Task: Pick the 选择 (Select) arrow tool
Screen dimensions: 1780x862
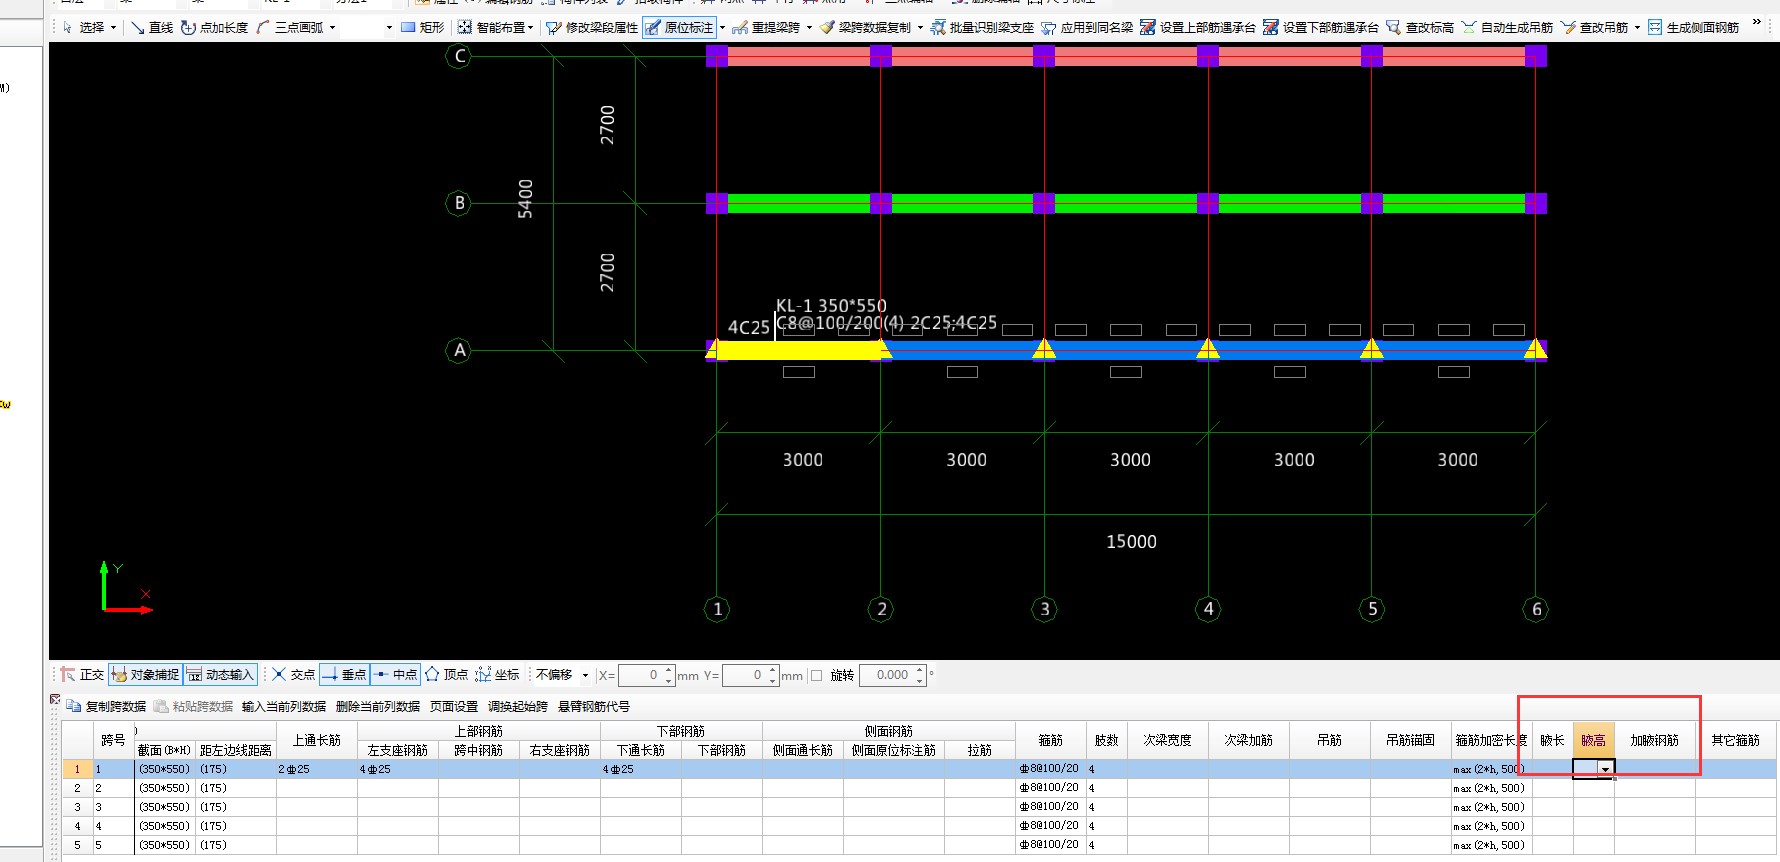Action: pyautogui.click(x=83, y=27)
